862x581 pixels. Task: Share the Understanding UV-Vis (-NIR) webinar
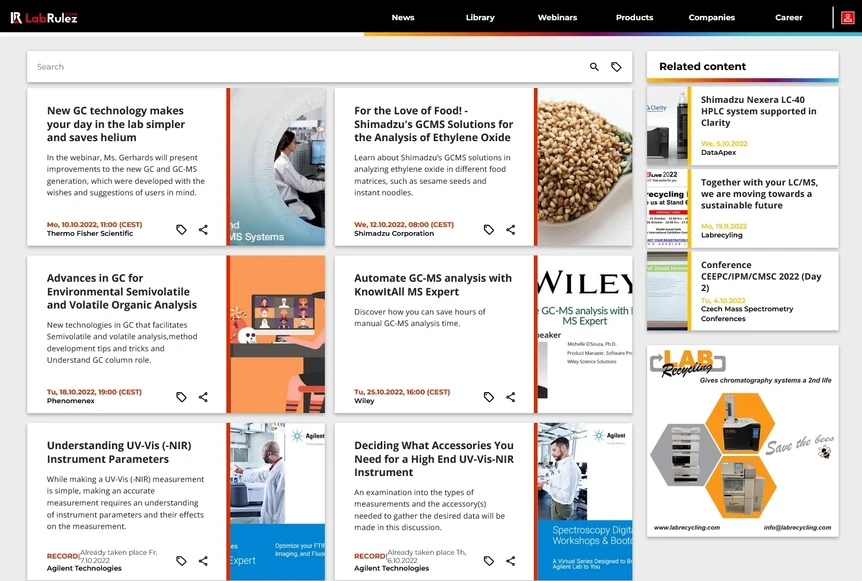pos(203,561)
